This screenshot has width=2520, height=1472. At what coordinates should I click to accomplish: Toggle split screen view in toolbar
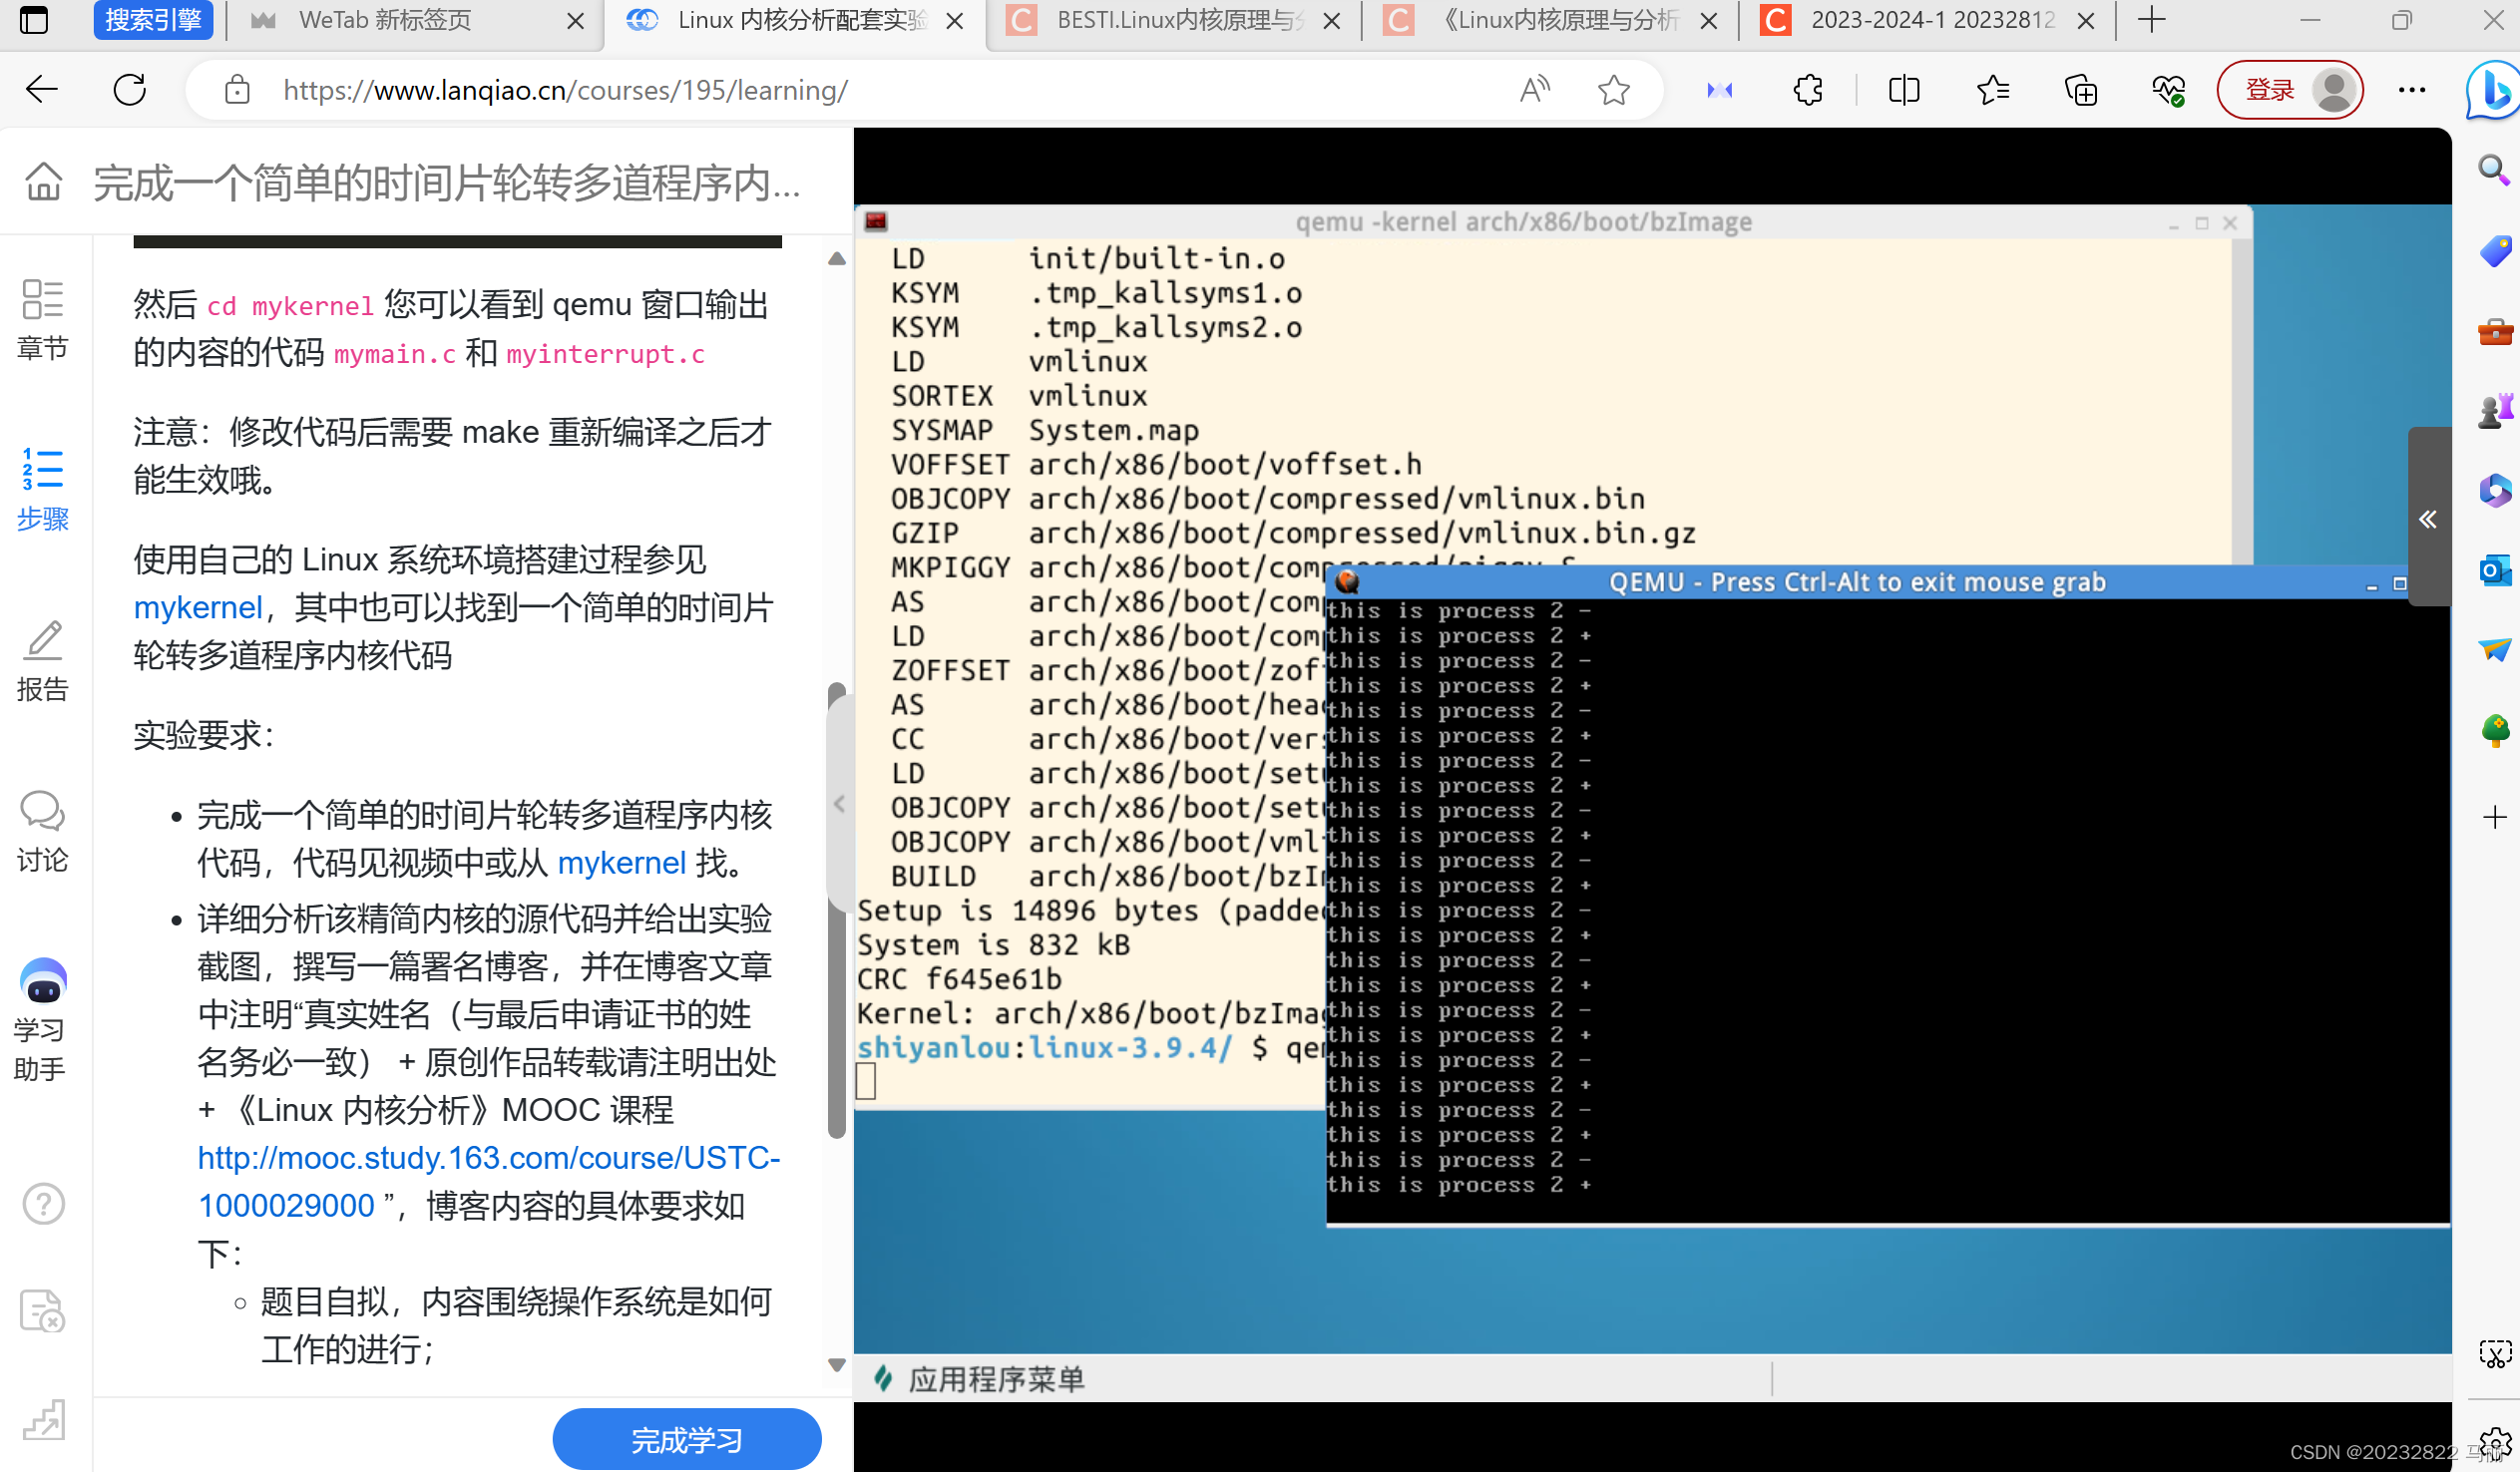[x=1904, y=90]
